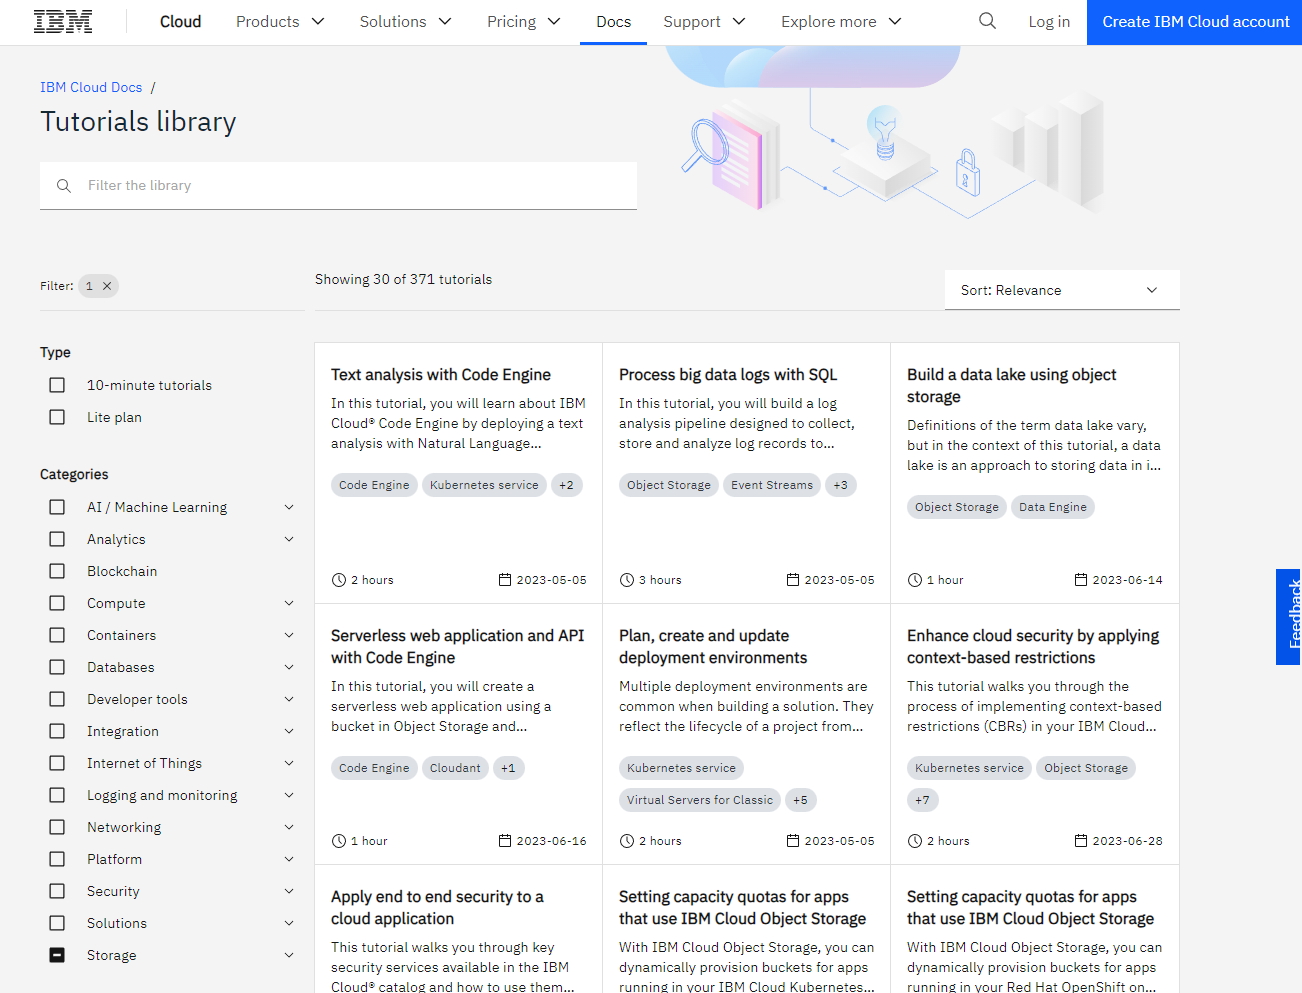This screenshot has width=1302, height=993.
Task: Click the Data Engine tag
Action: [1053, 507]
